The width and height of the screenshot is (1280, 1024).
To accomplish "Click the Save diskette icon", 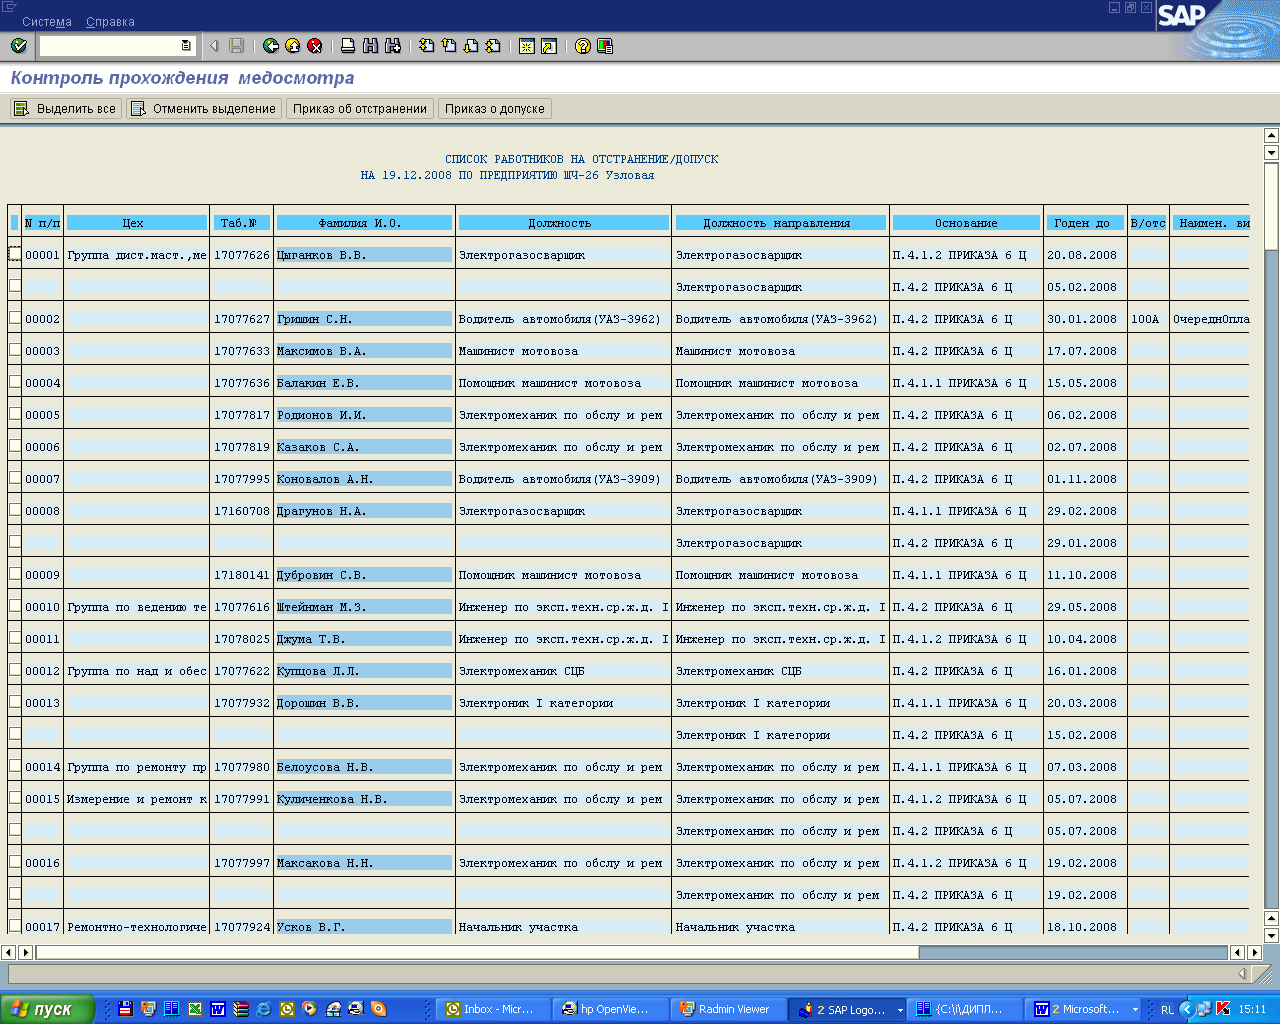I will click(x=237, y=46).
